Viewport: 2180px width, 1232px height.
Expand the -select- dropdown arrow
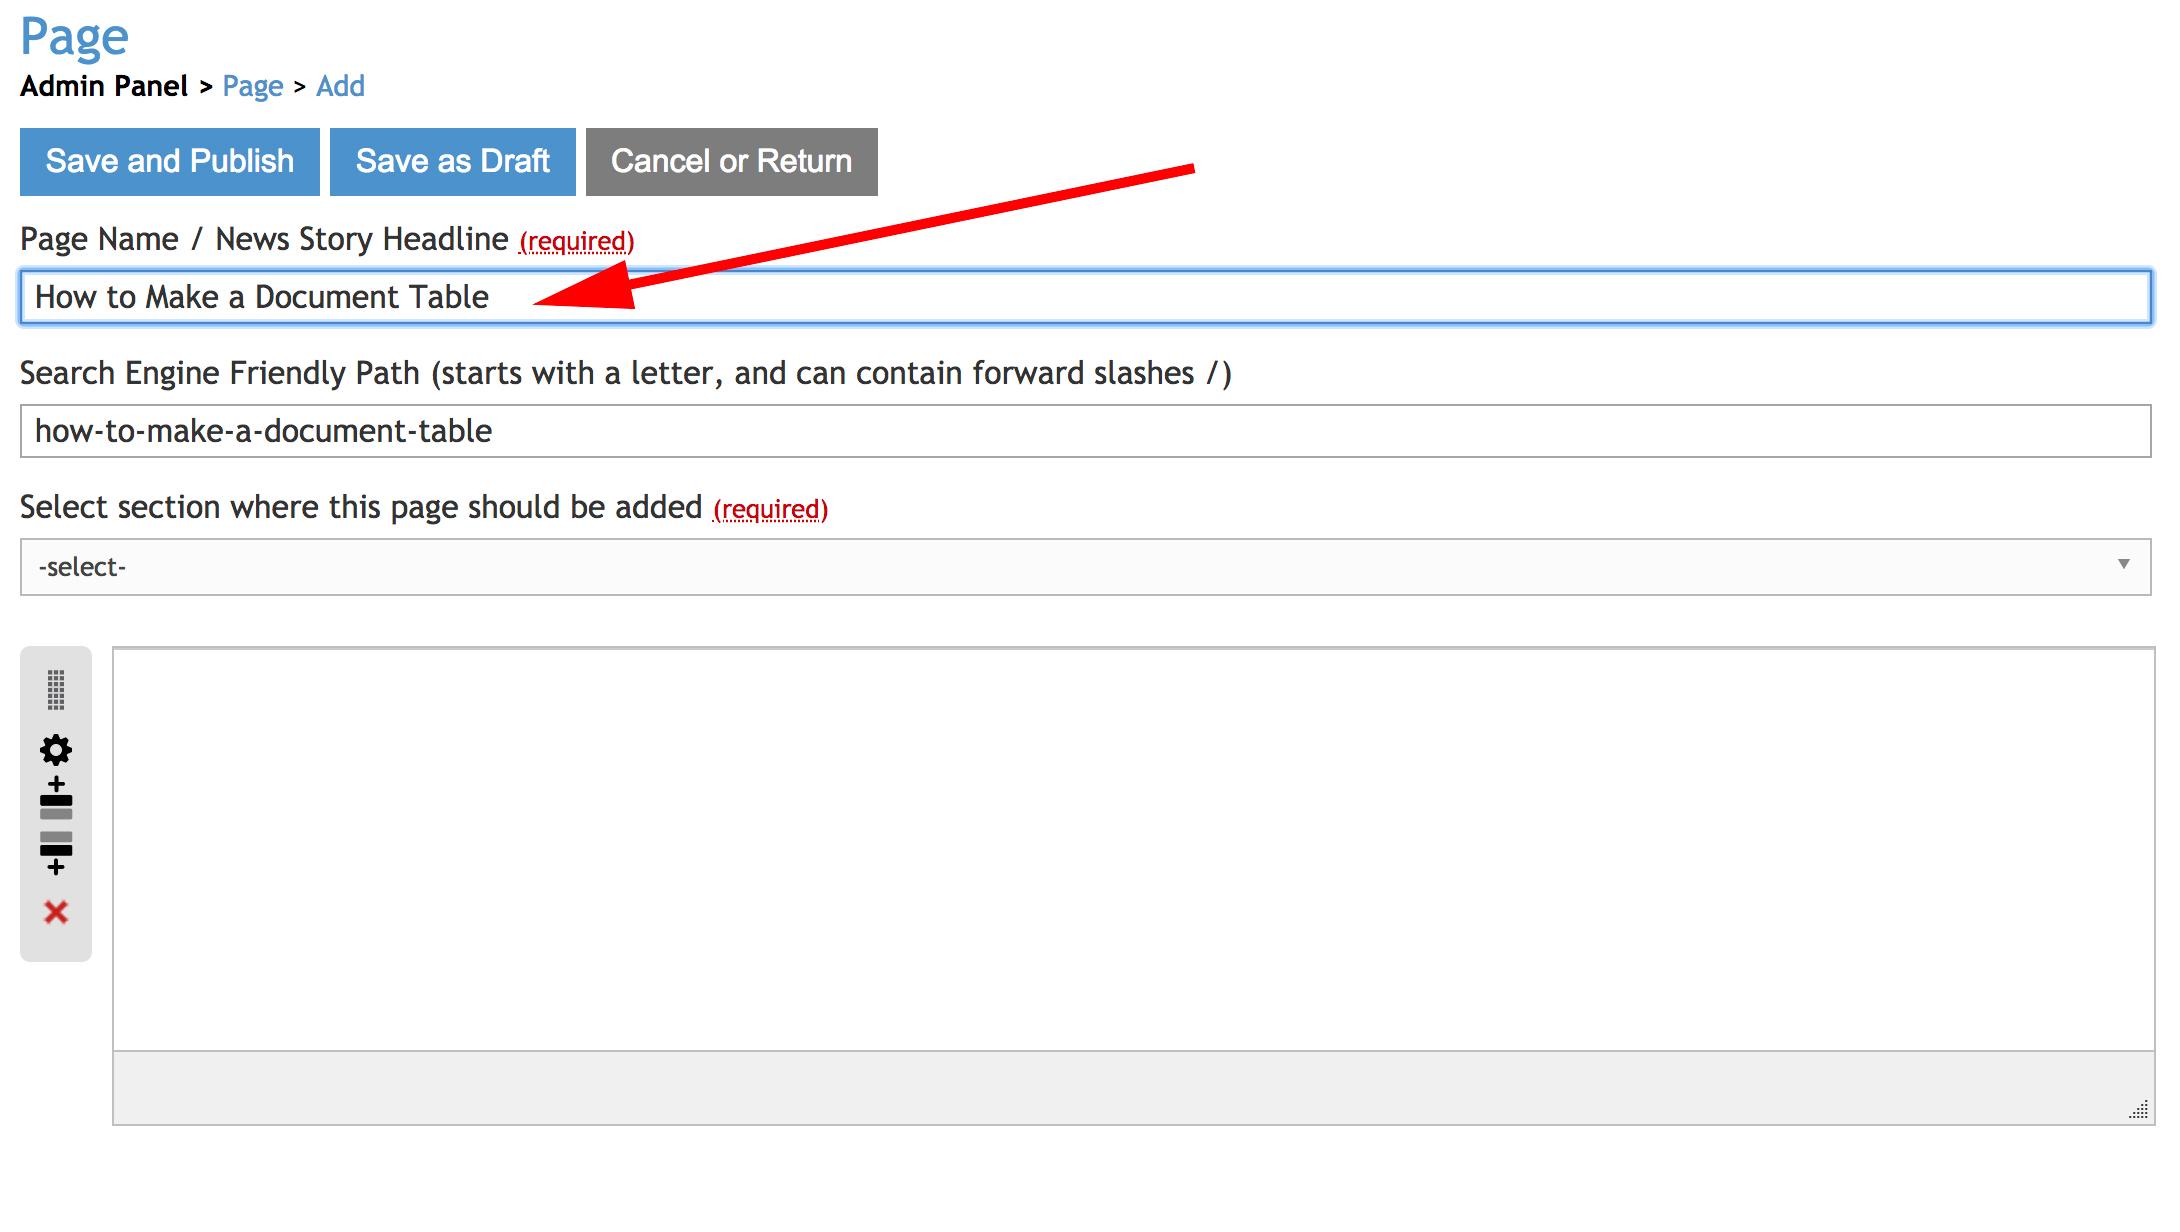point(2126,567)
